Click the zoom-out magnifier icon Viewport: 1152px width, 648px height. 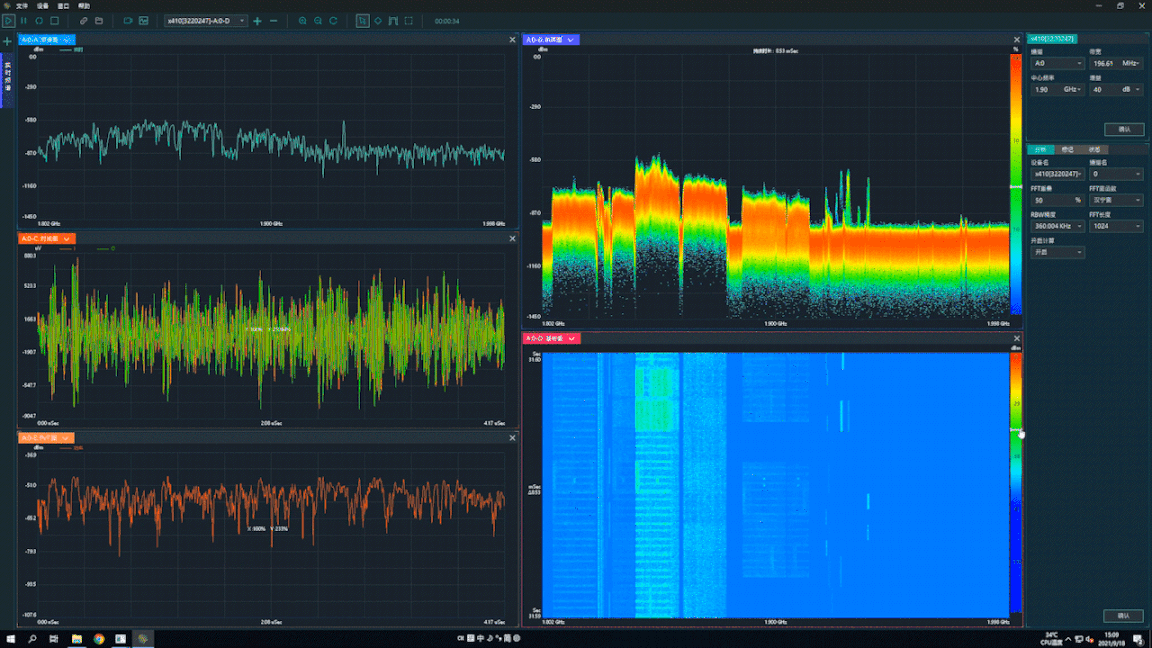click(x=318, y=21)
